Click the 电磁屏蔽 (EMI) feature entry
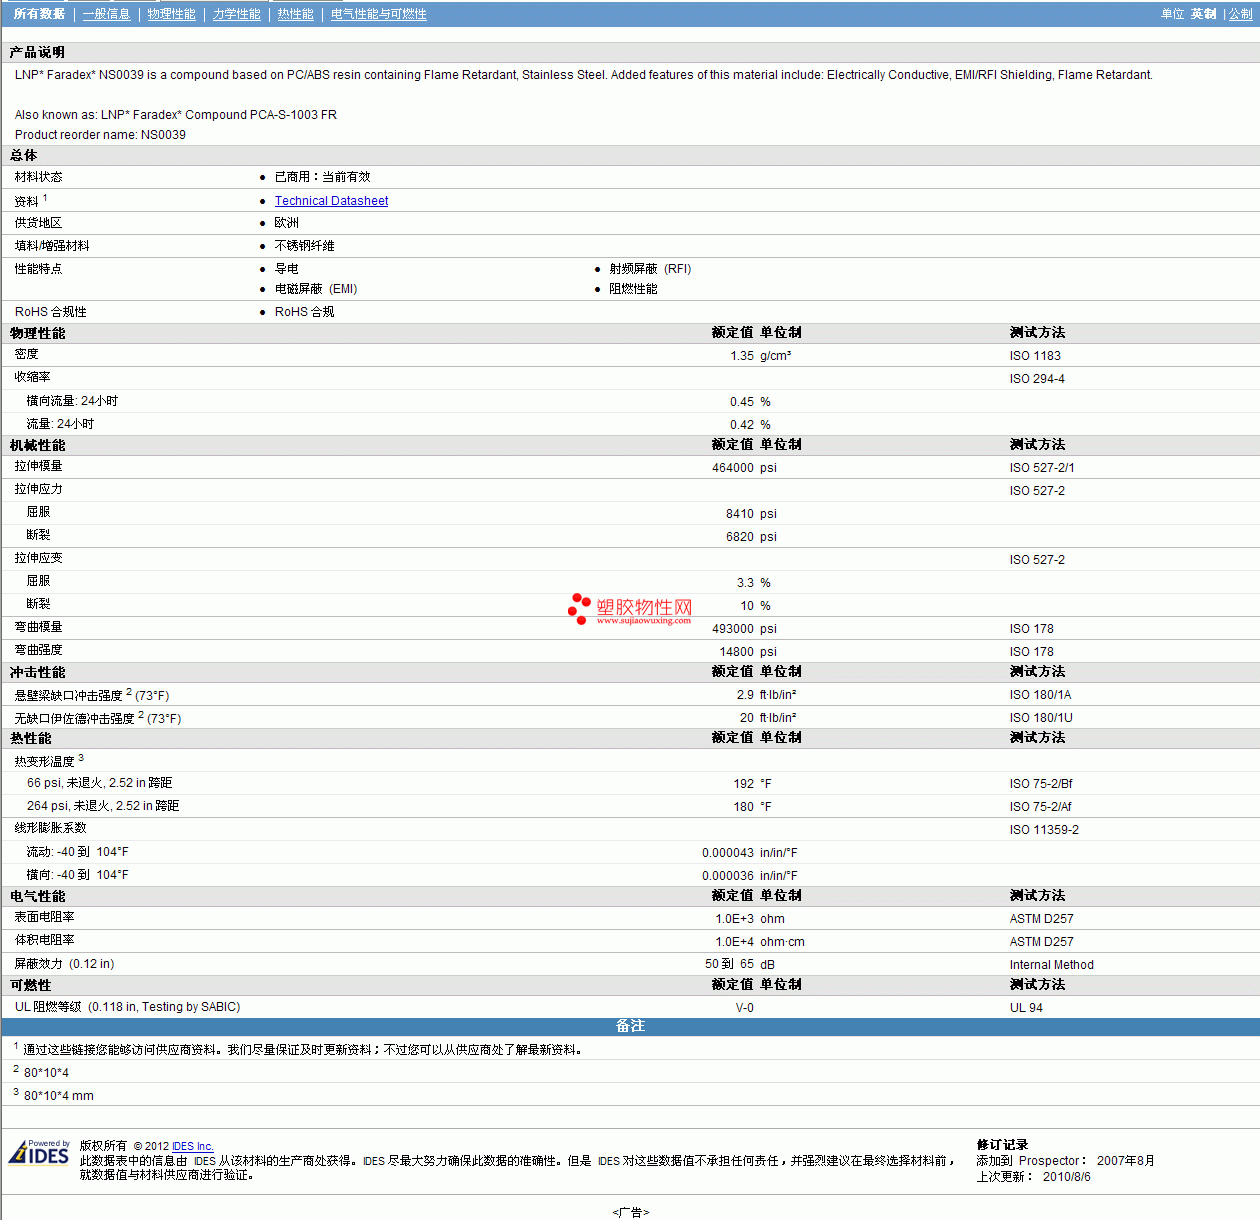 pyautogui.click(x=316, y=289)
